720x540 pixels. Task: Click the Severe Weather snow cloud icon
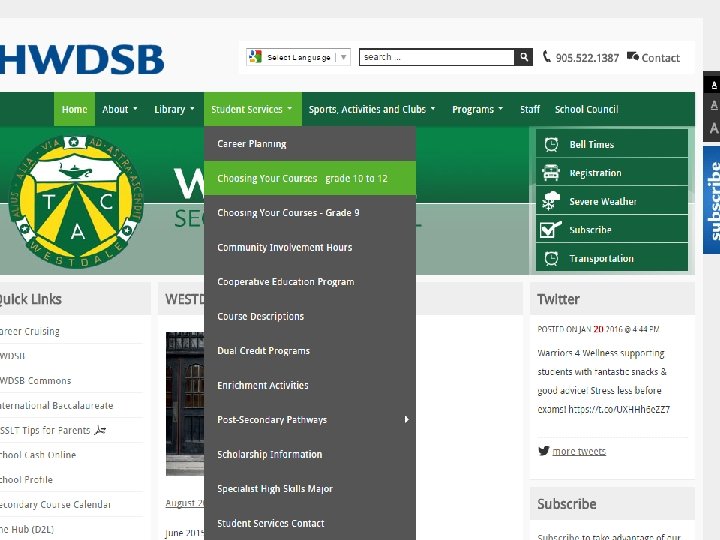[551, 201]
